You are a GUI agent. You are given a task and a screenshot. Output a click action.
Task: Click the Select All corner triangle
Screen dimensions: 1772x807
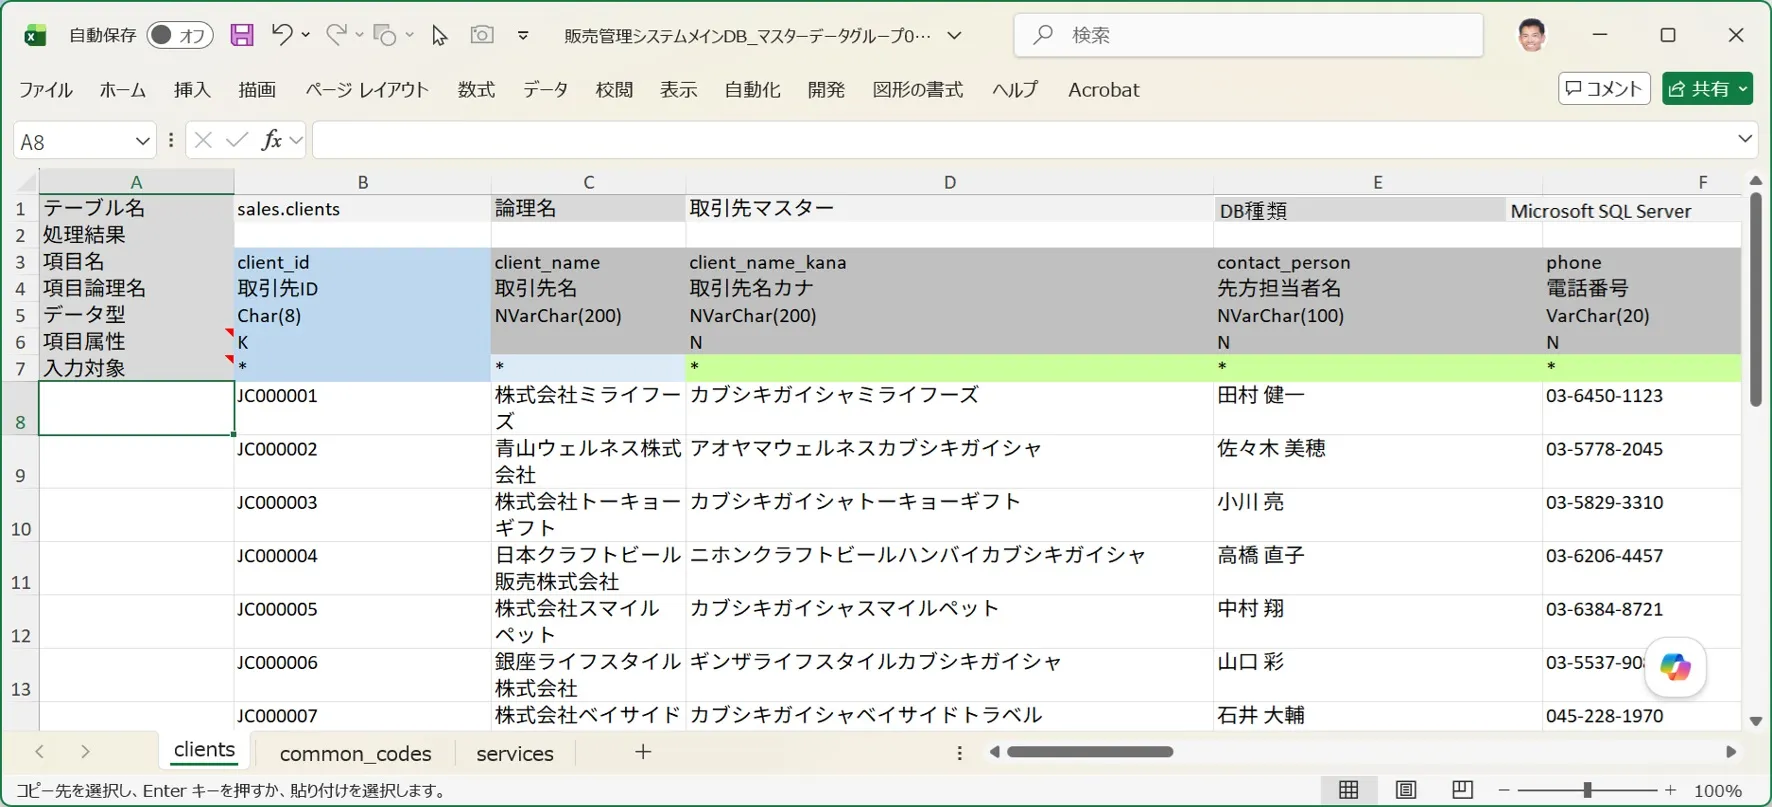click(27, 183)
